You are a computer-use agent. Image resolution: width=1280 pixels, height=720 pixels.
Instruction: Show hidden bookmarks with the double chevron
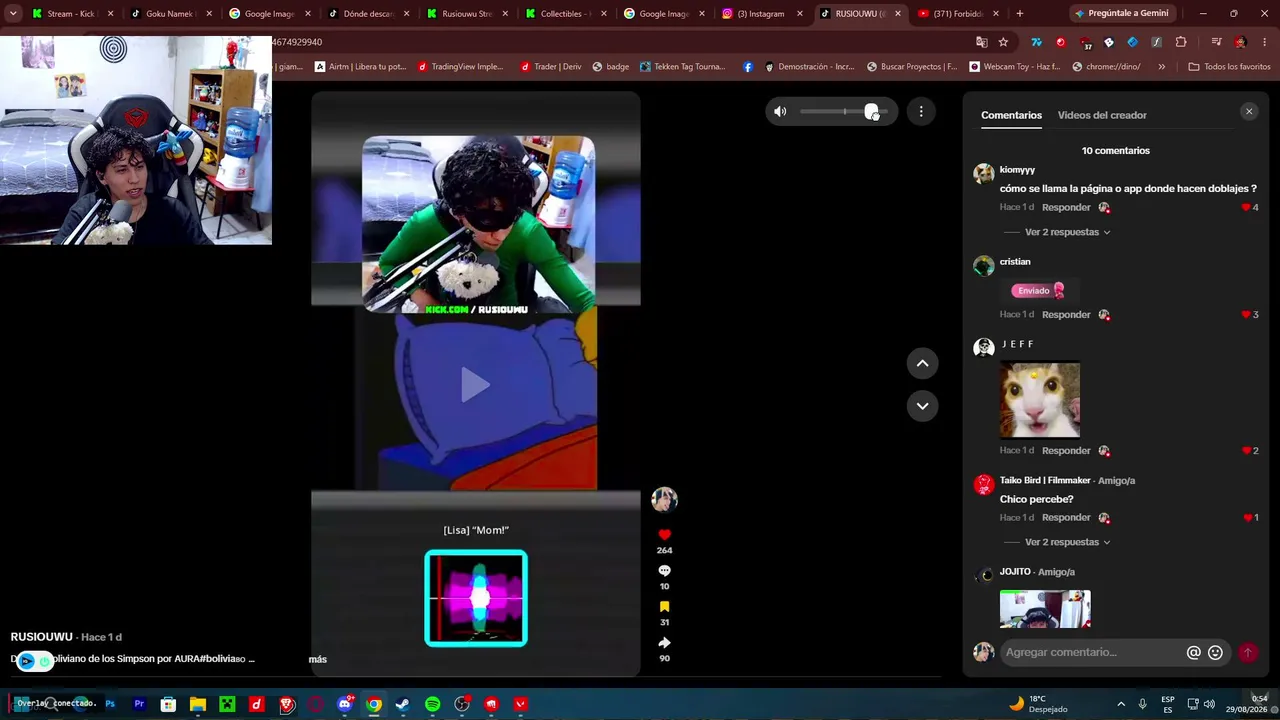pyautogui.click(x=1161, y=66)
